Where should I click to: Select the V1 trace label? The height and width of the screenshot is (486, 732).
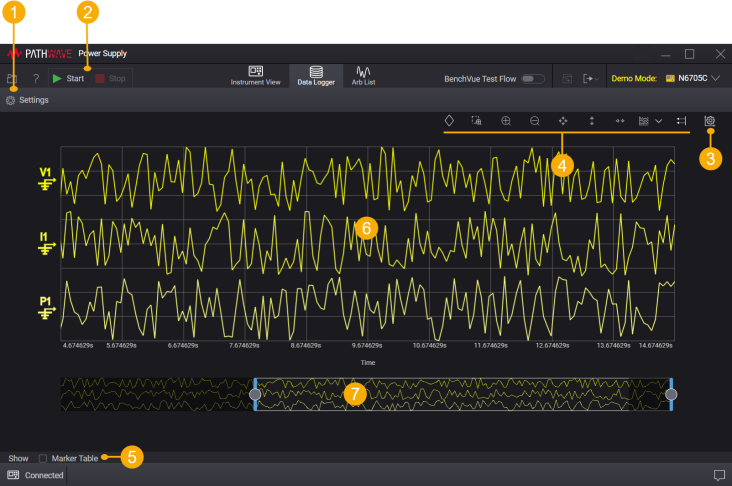45,172
